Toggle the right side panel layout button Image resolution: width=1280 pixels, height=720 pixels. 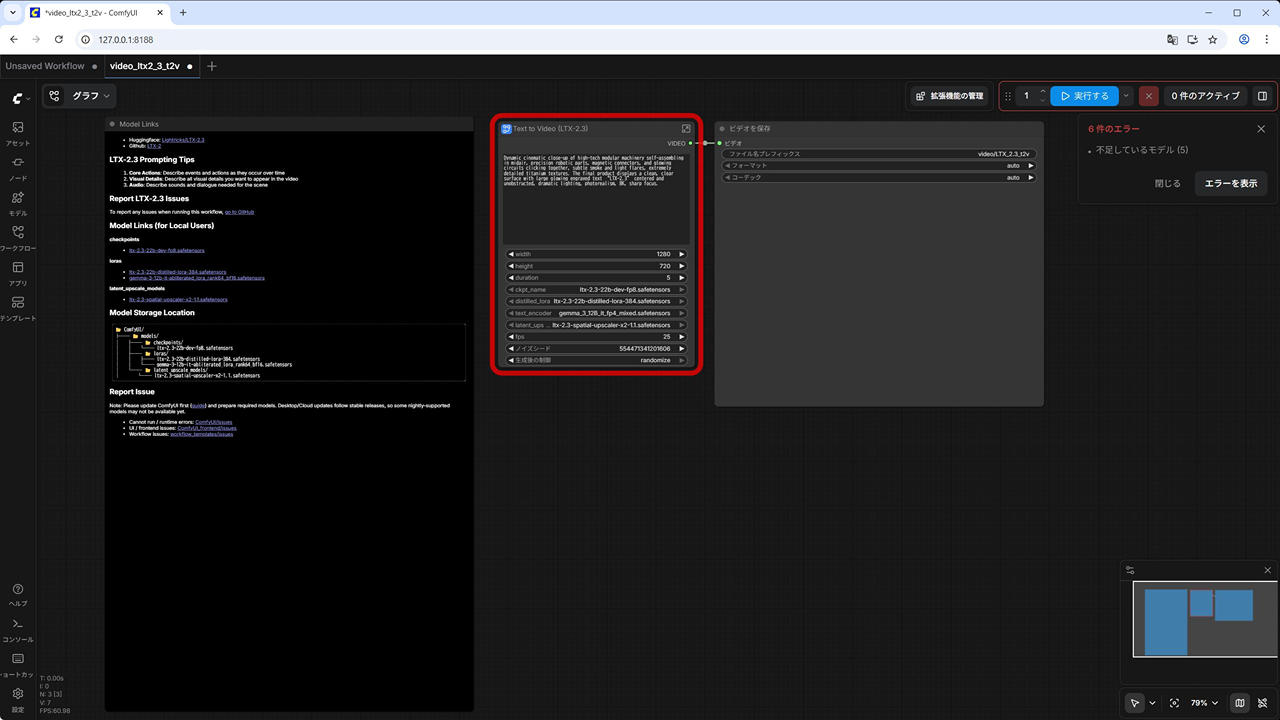click(x=1262, y=96)
